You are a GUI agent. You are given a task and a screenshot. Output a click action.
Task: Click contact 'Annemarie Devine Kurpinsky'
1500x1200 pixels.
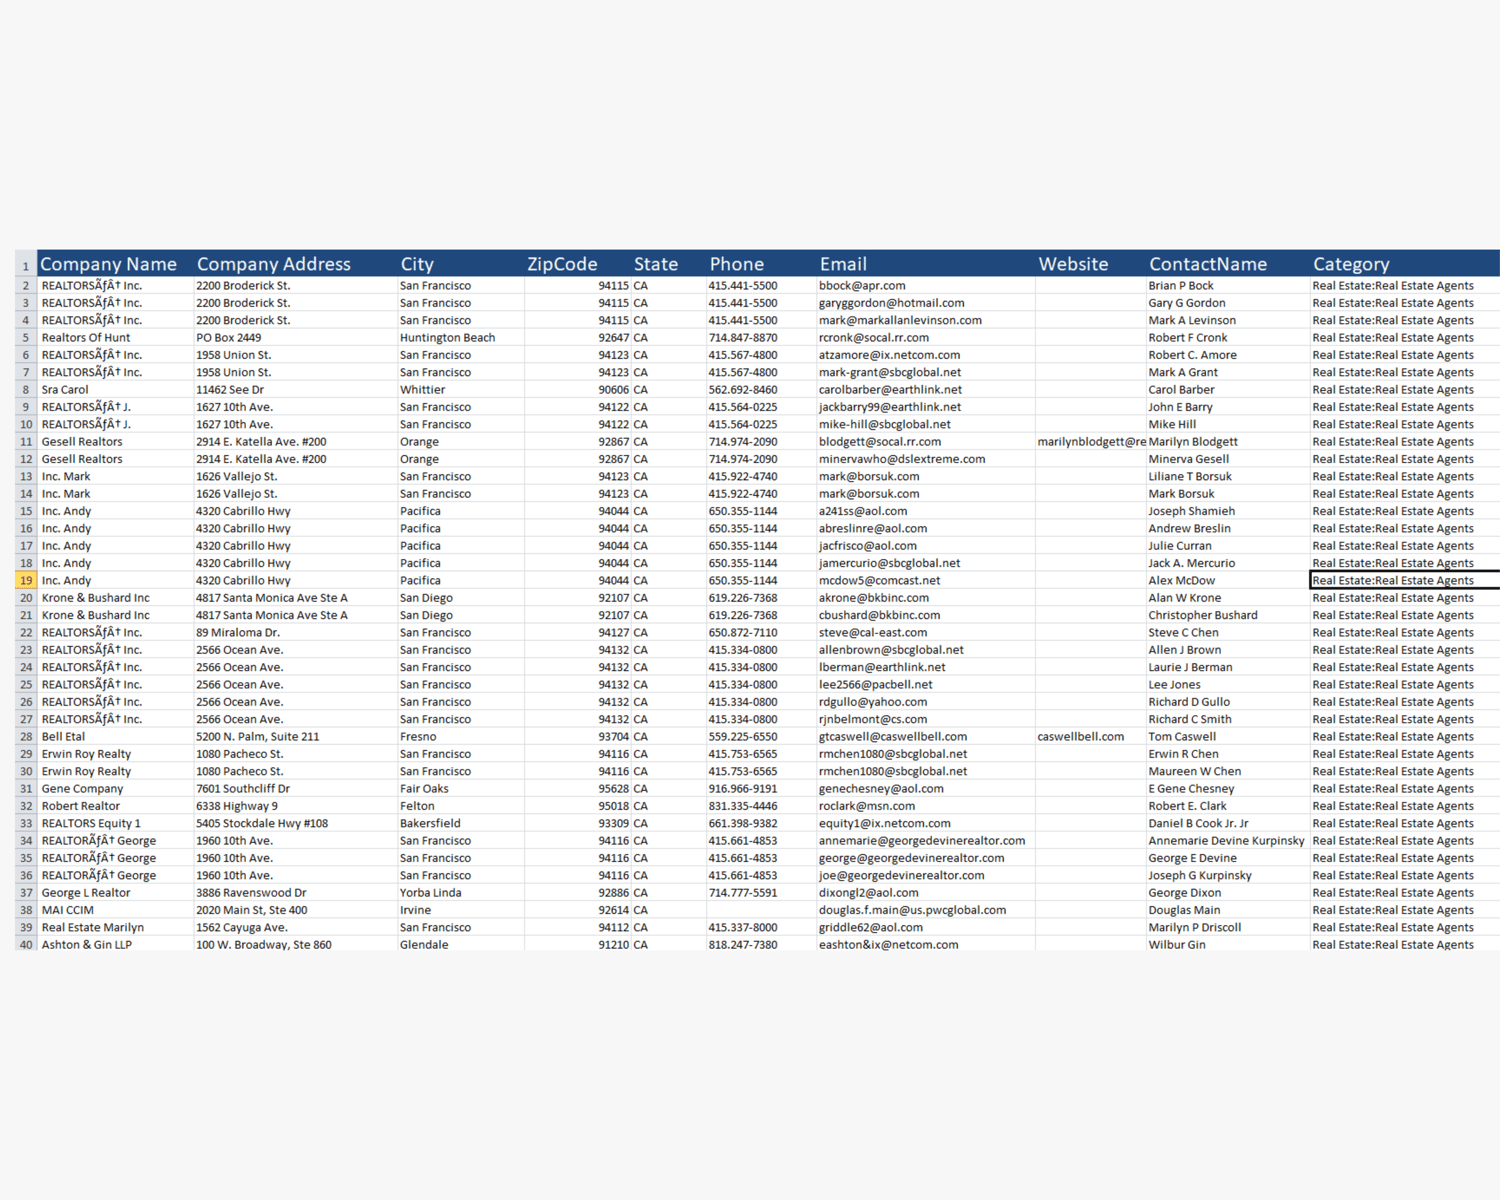(x=1228, y=840)
